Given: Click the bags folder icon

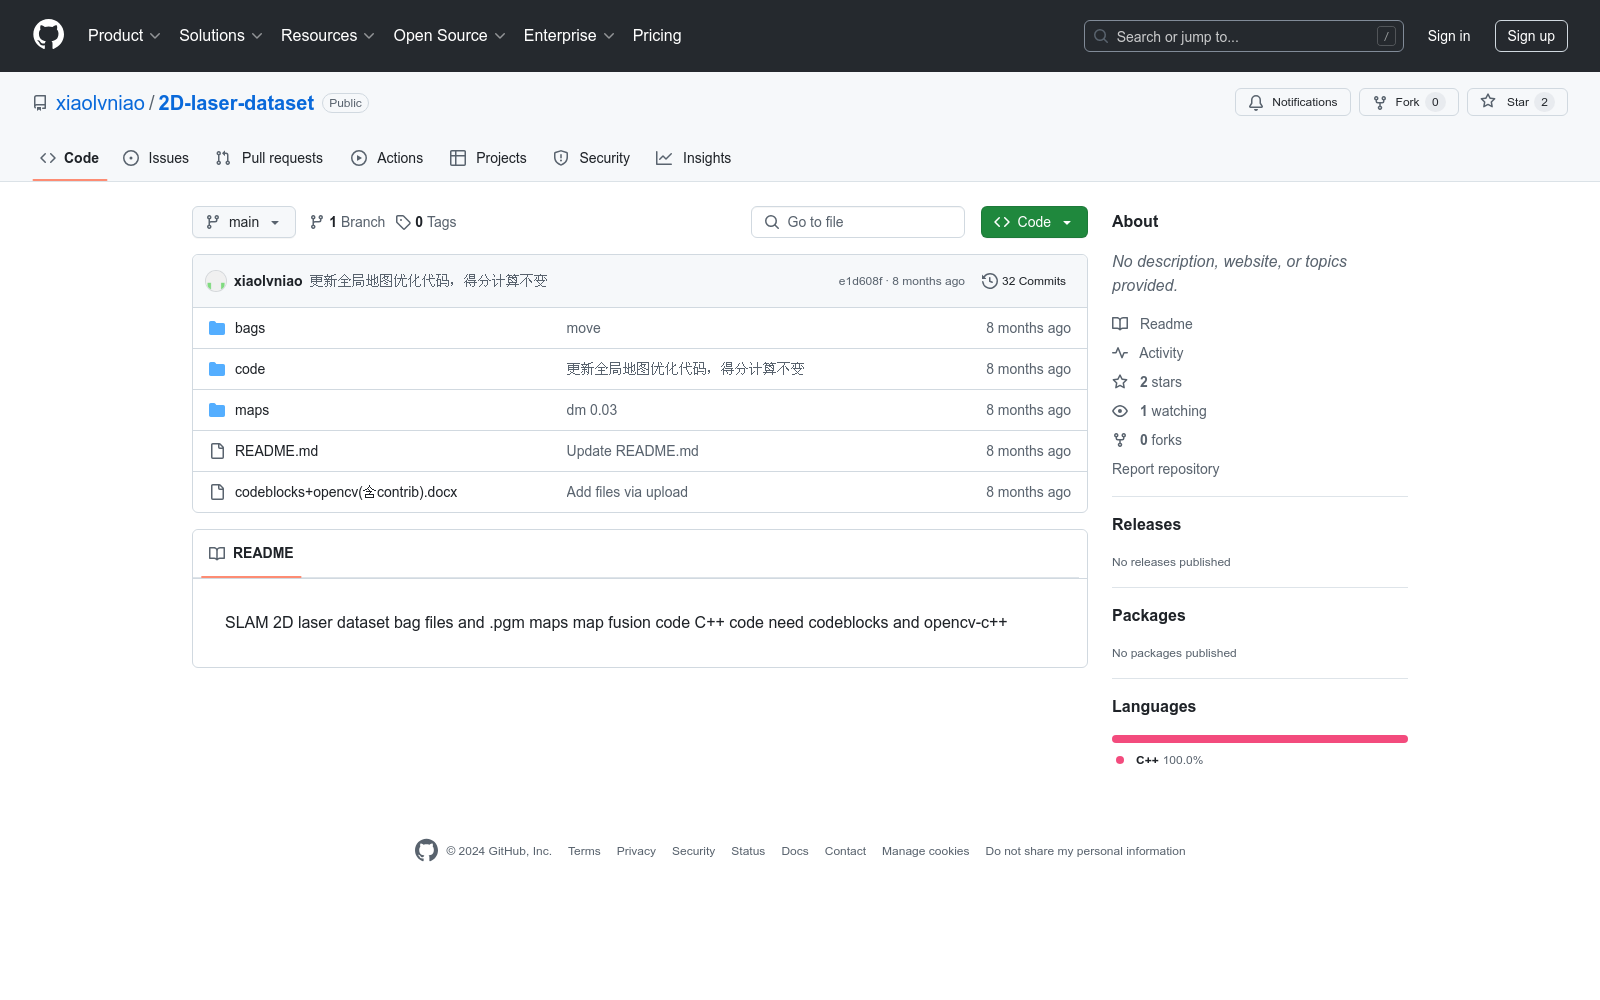Looking at the screenshot, I should (x=217, y=328).
